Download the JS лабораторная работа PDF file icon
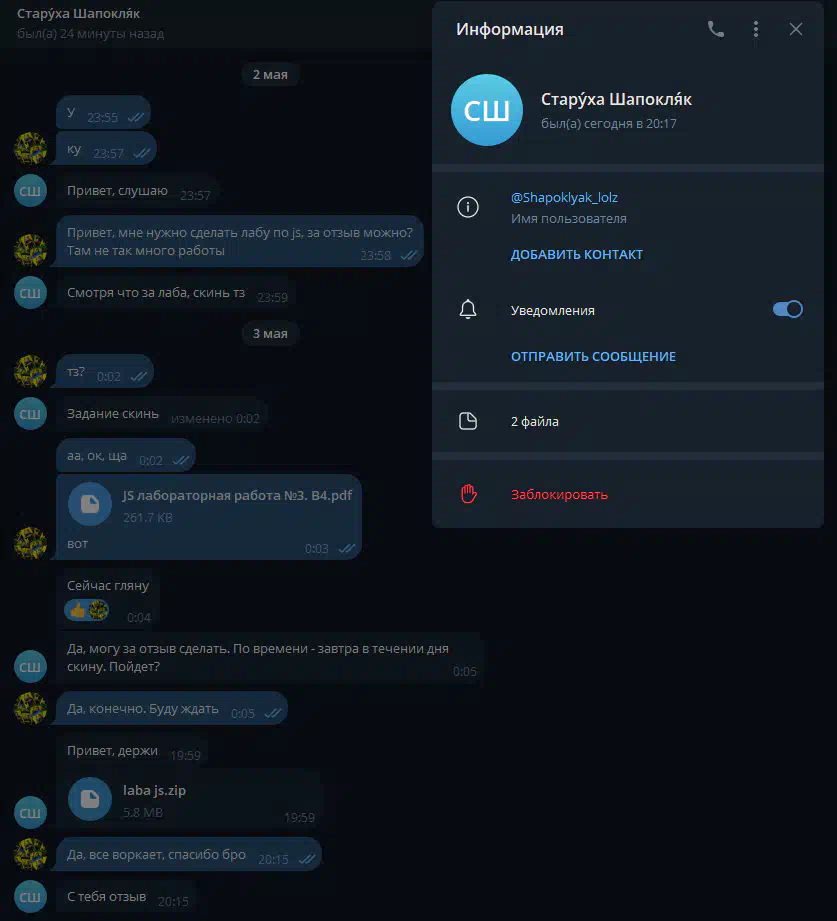 pos(90,504)
